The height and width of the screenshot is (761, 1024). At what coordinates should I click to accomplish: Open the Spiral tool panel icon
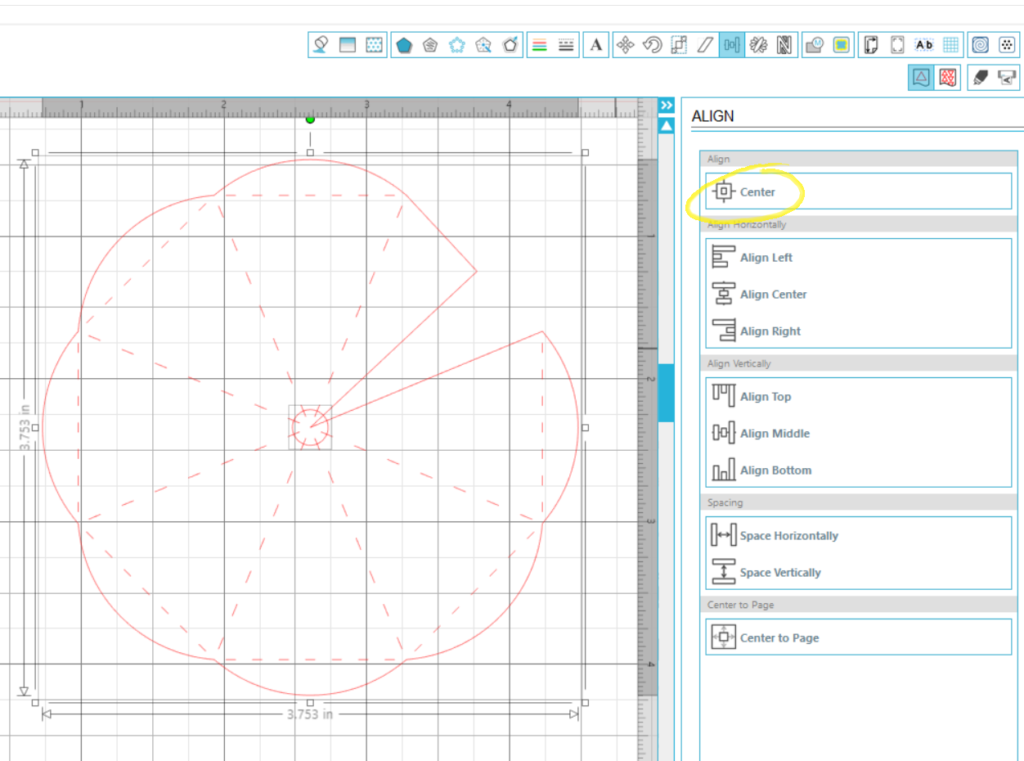click(x=980, y=45)
